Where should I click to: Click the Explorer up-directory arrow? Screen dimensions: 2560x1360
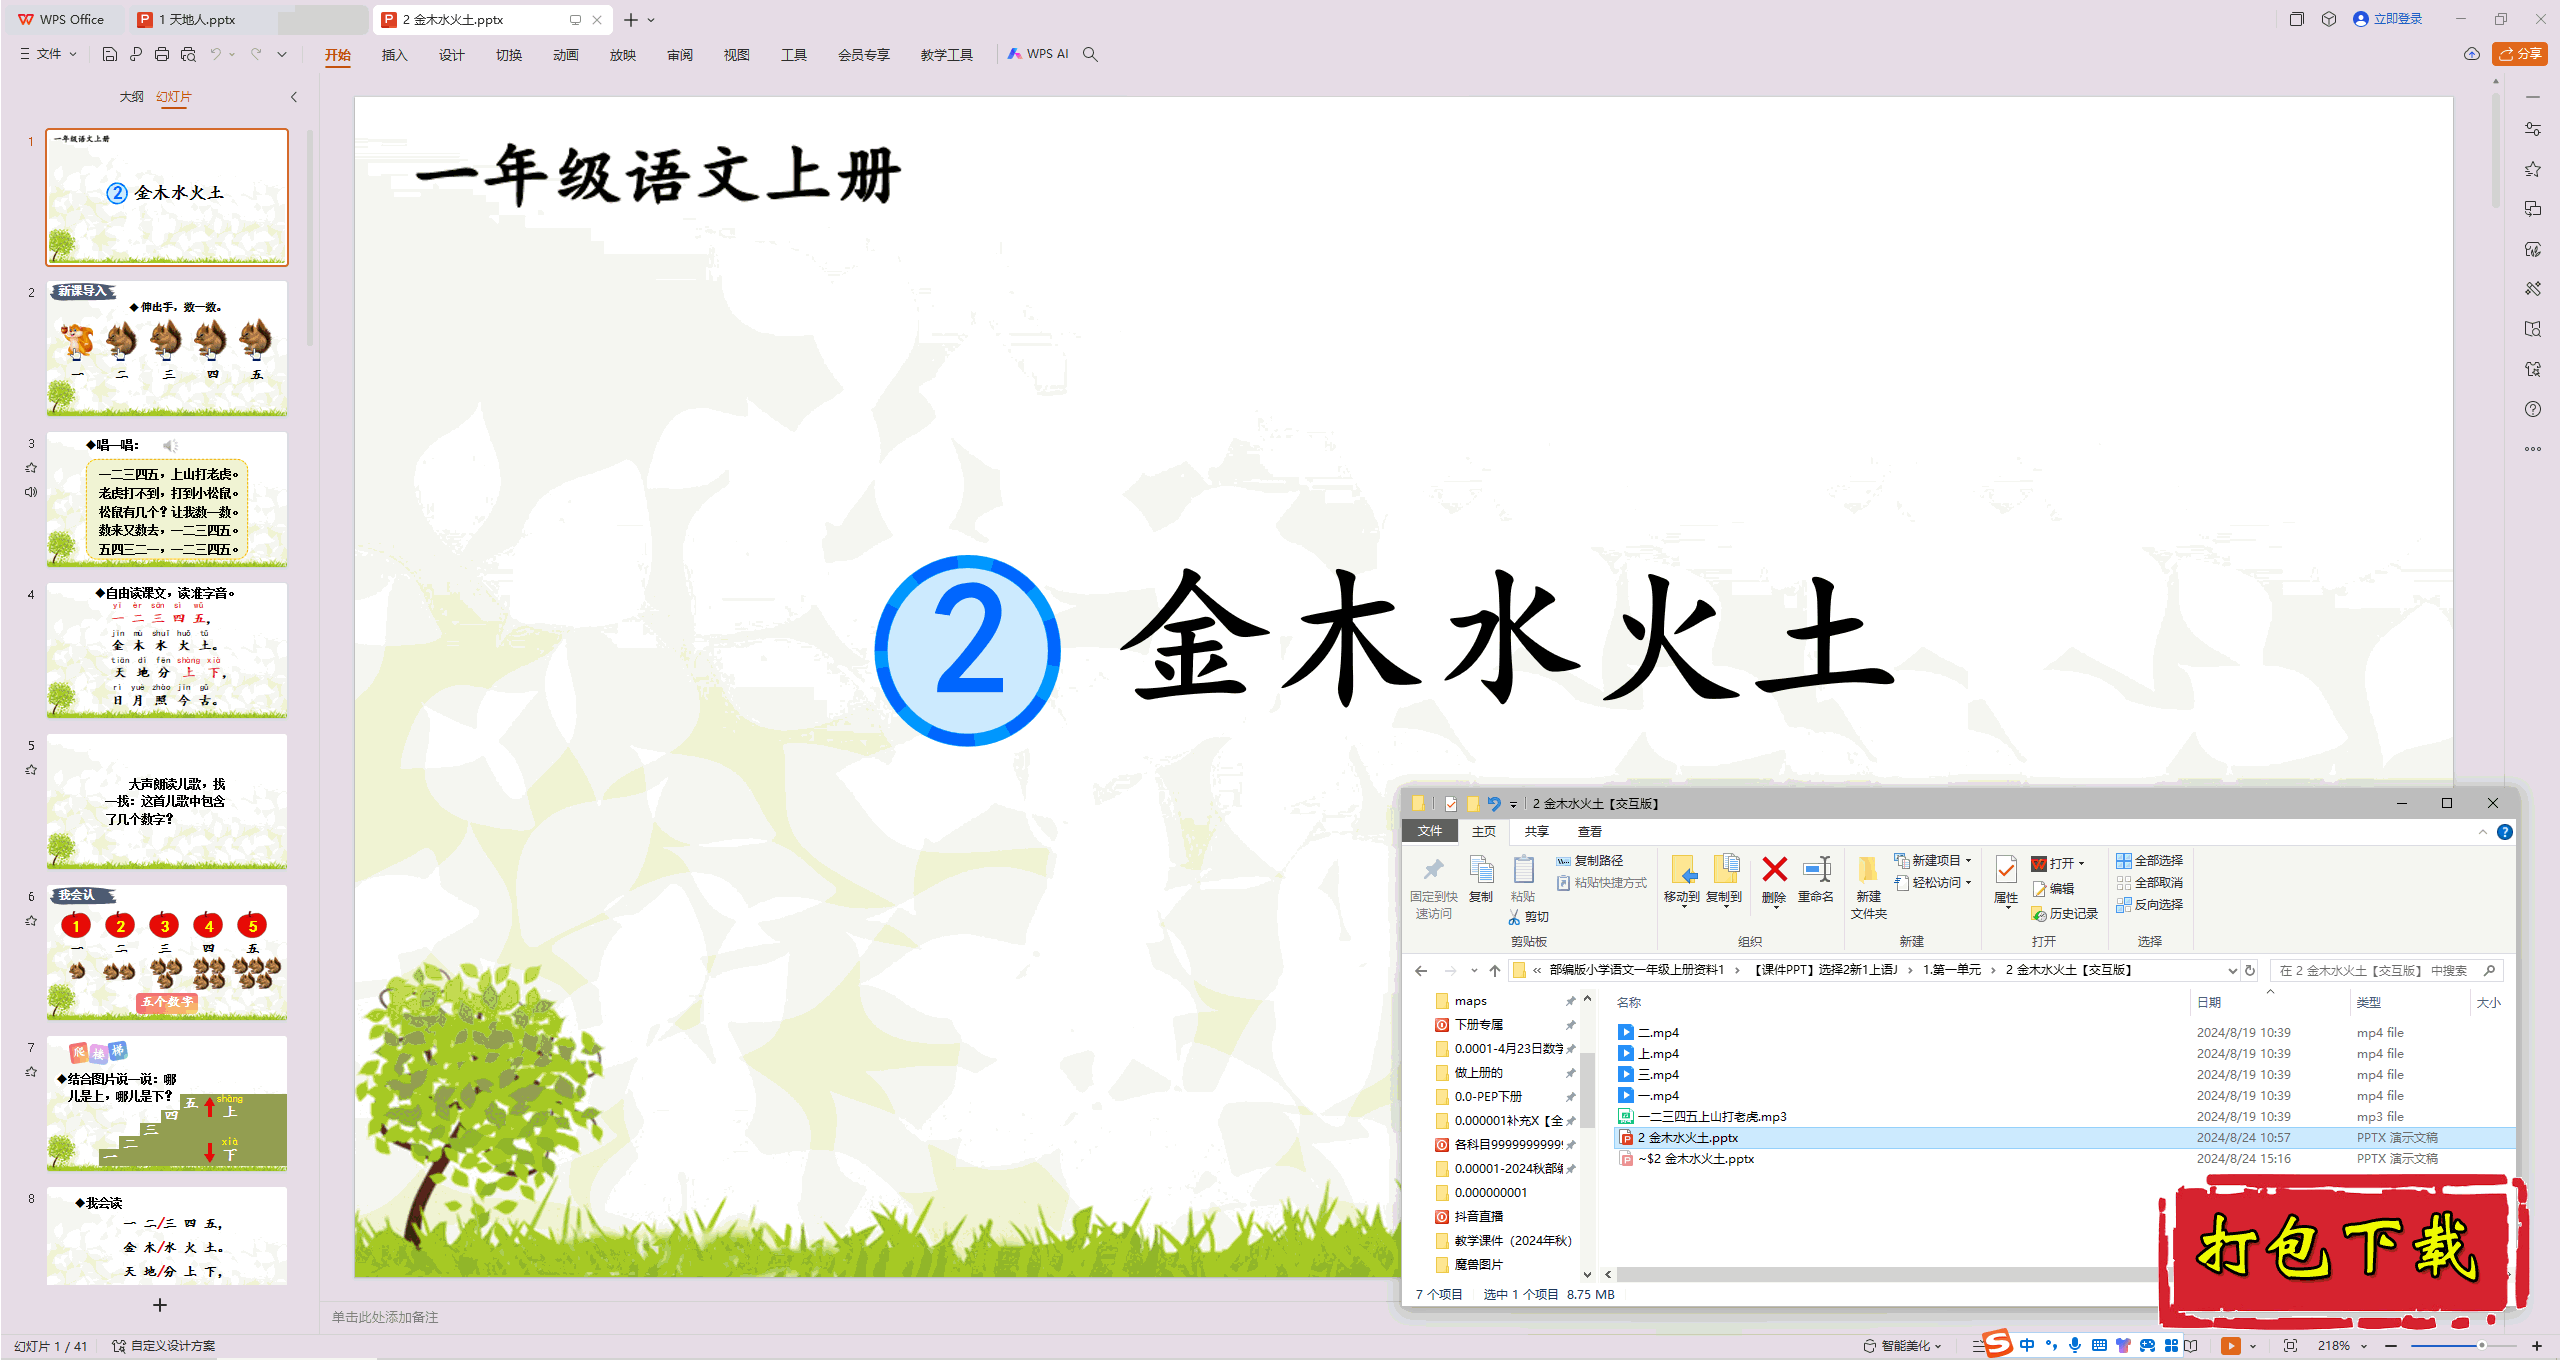tap(1495, 970)
